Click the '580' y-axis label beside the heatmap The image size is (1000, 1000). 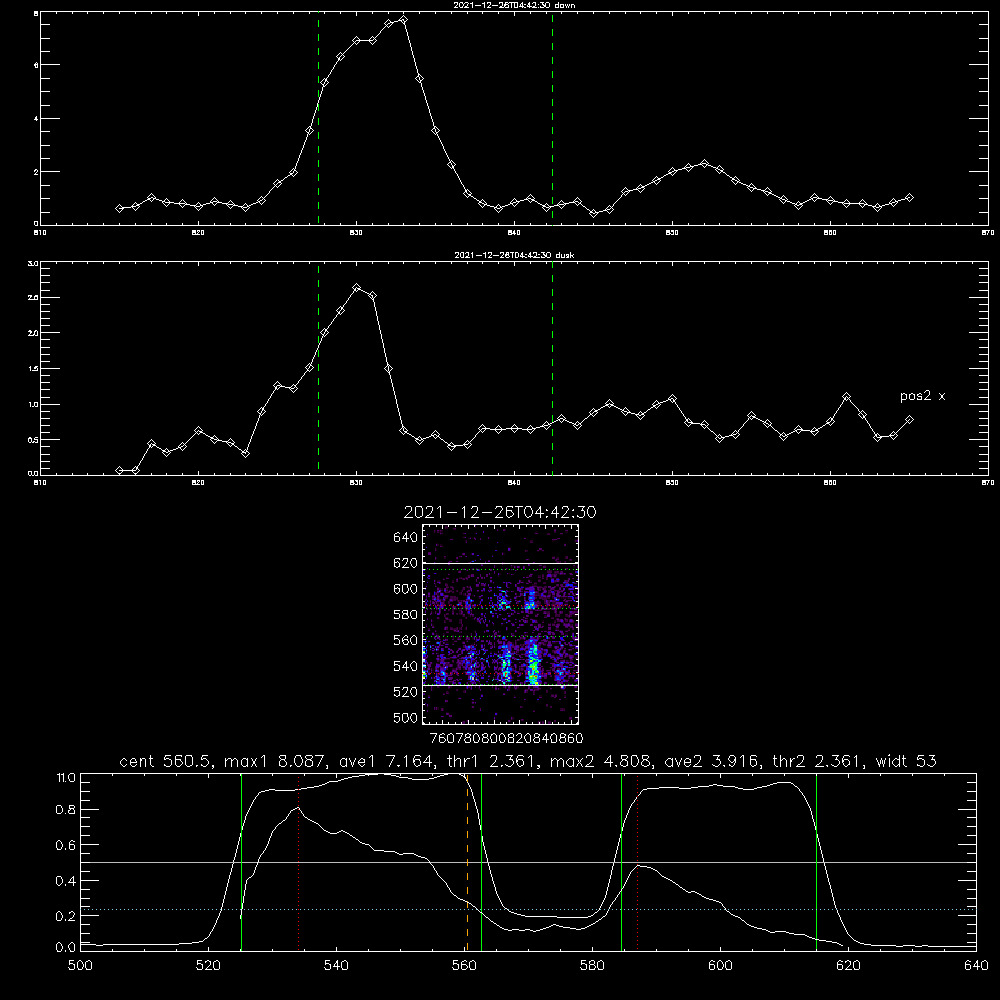tap(406, 615)
